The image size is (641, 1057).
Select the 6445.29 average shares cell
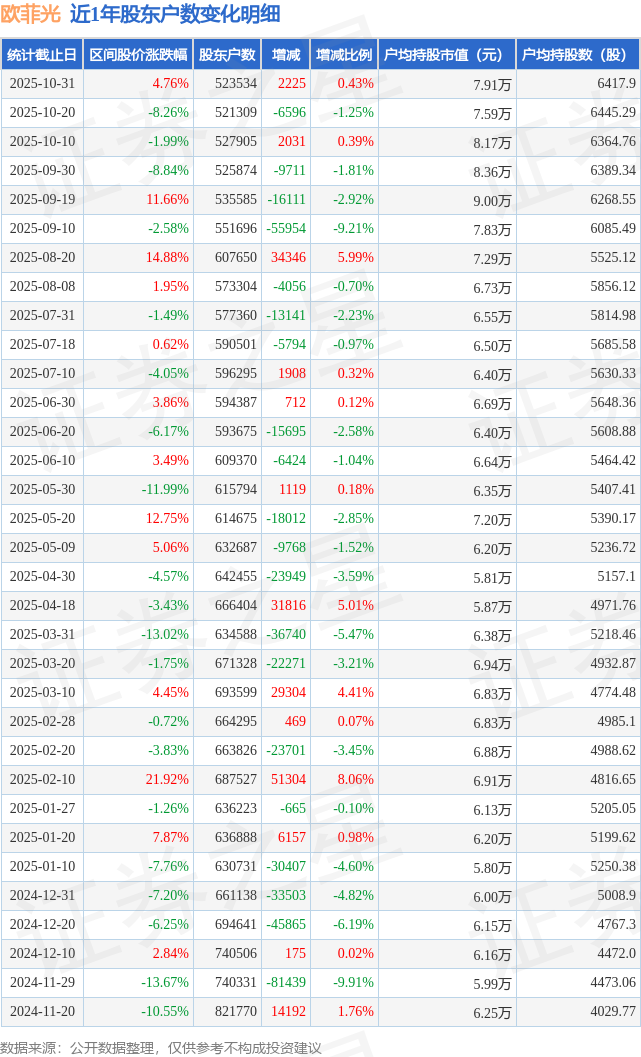[x=613, y=112]
